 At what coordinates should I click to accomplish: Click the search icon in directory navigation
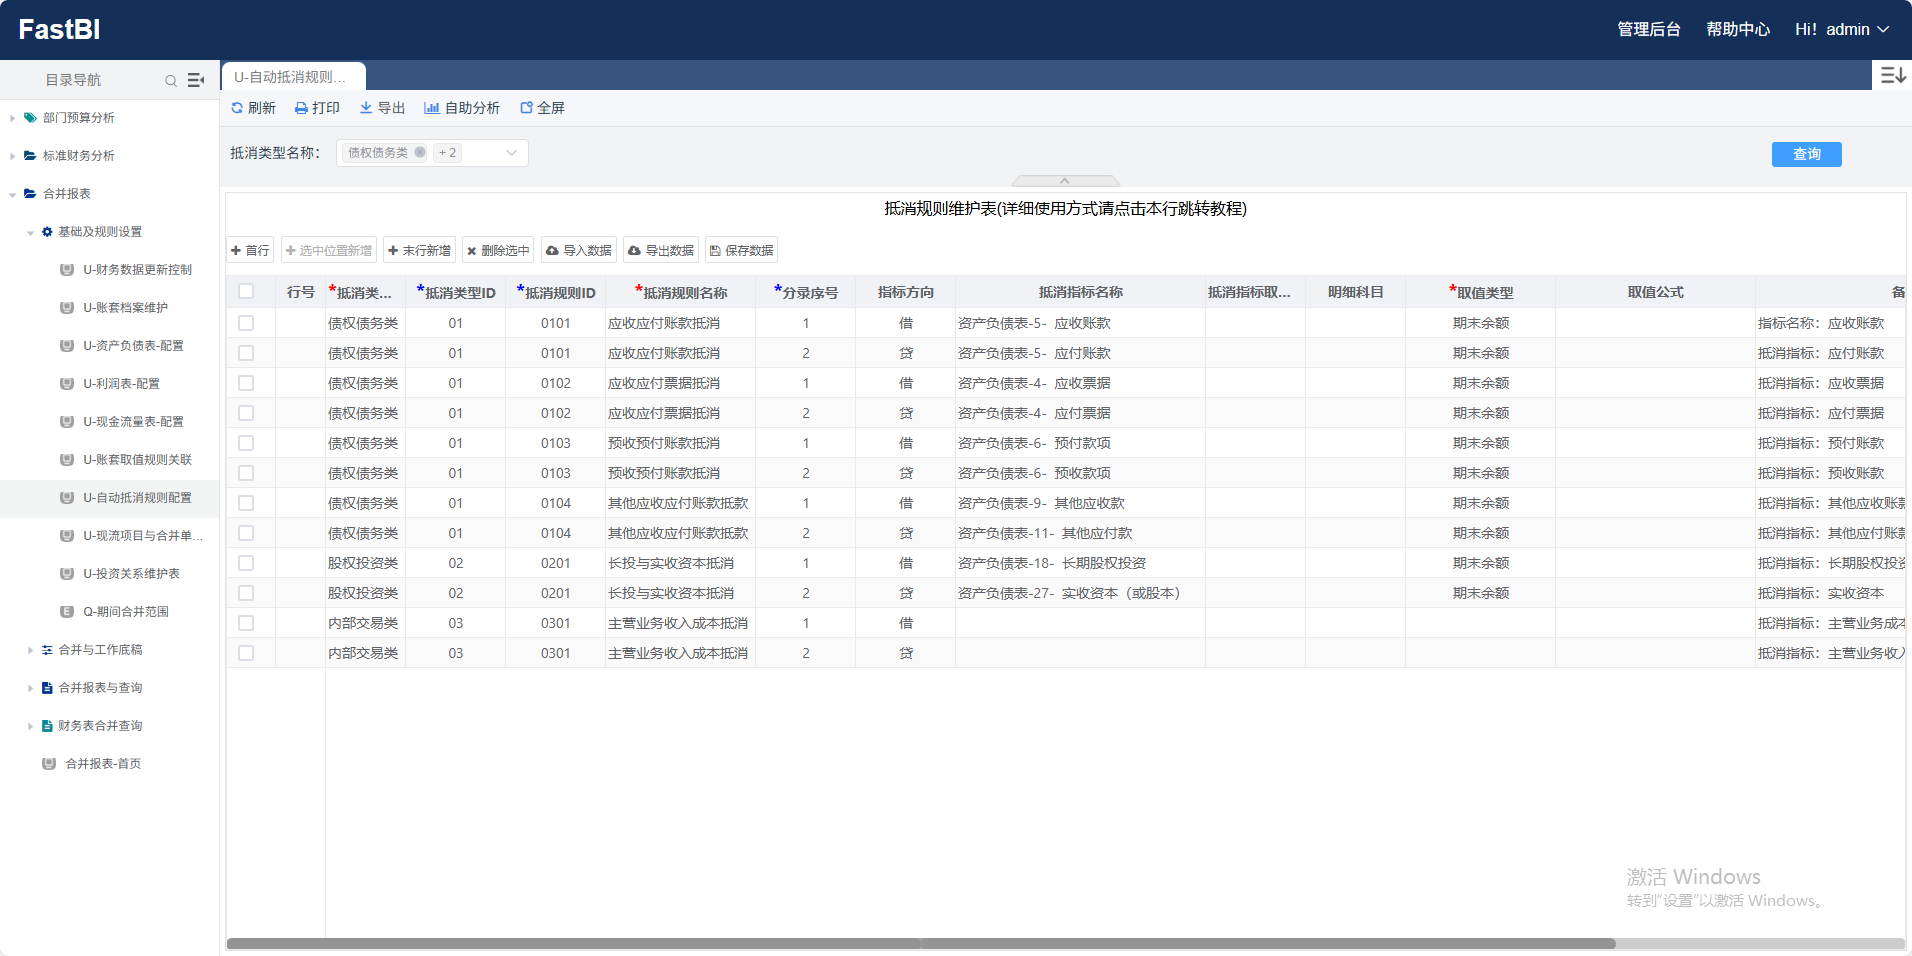tap(171, 81)
